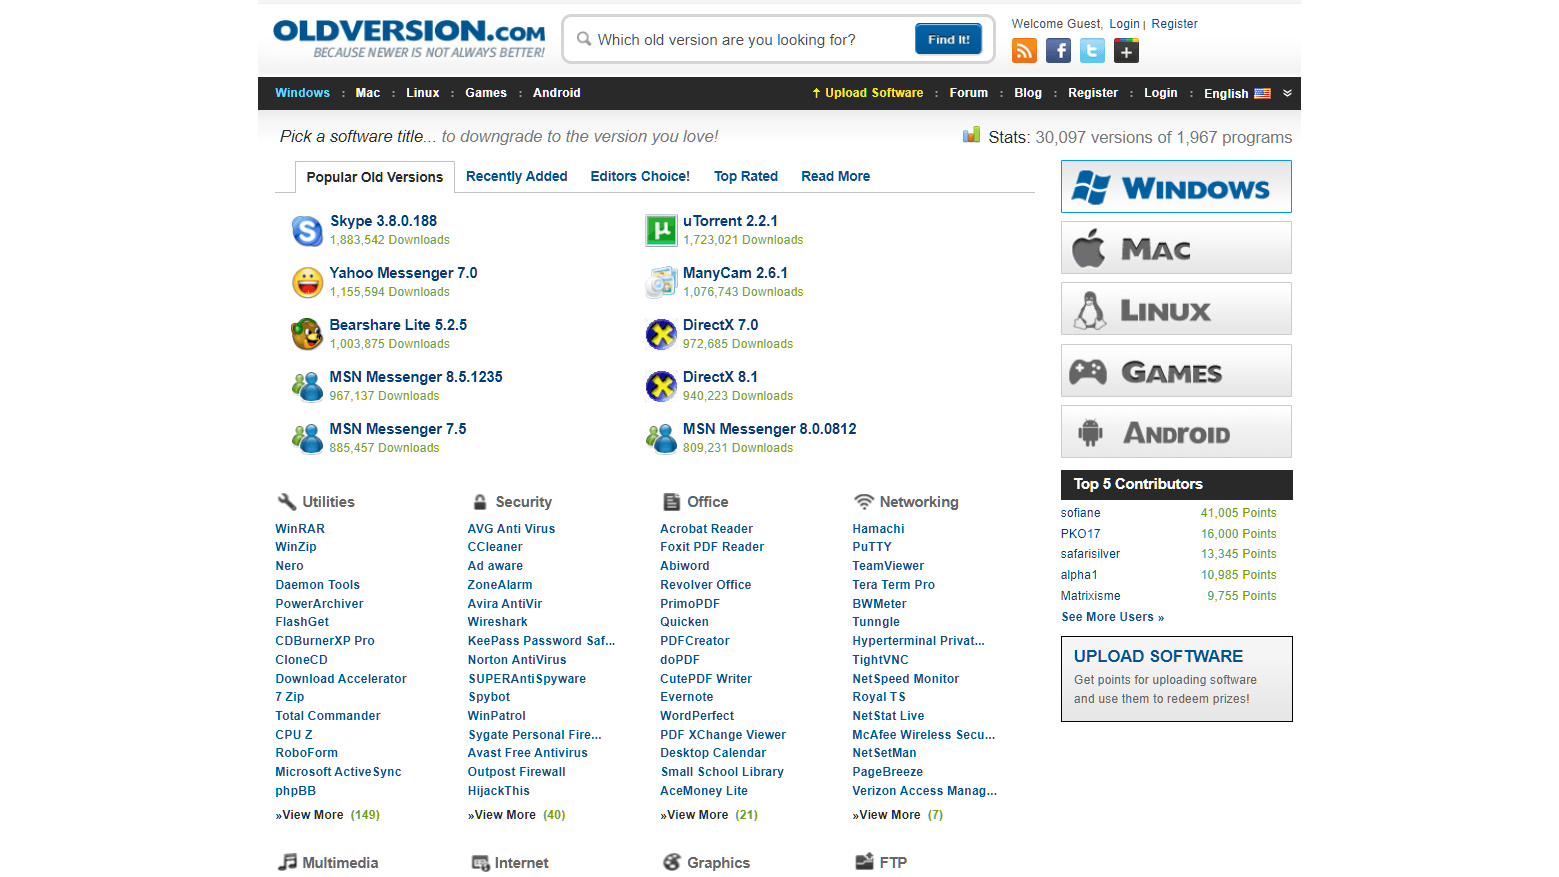Viewport: 1559px width, 877px height.
Task: Click the Upload Software promo box
Action: [1177, 679]
